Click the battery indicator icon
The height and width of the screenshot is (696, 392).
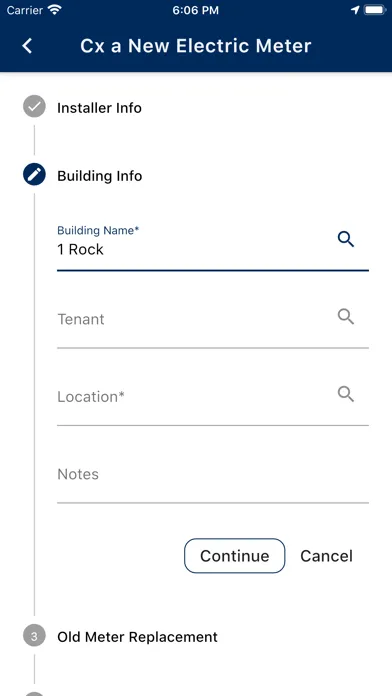coord(375,10)
